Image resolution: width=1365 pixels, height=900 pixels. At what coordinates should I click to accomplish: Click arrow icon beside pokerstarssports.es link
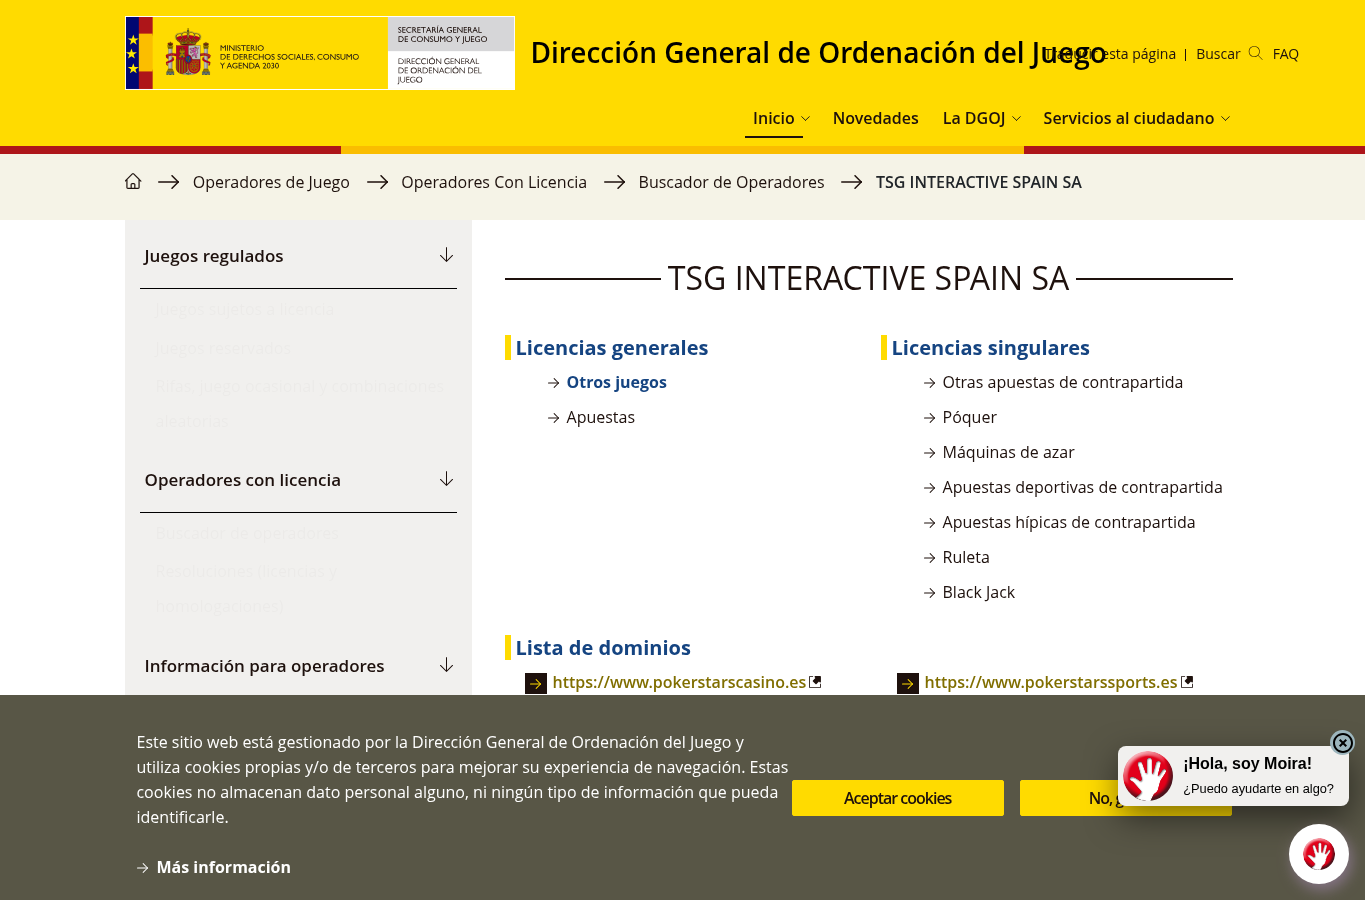pyautogui.click(x=908, y=684)
